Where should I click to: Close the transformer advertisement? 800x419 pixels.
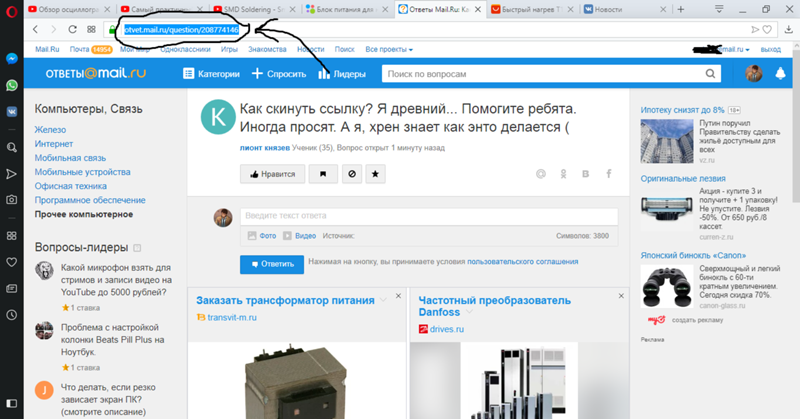point(398,297)
